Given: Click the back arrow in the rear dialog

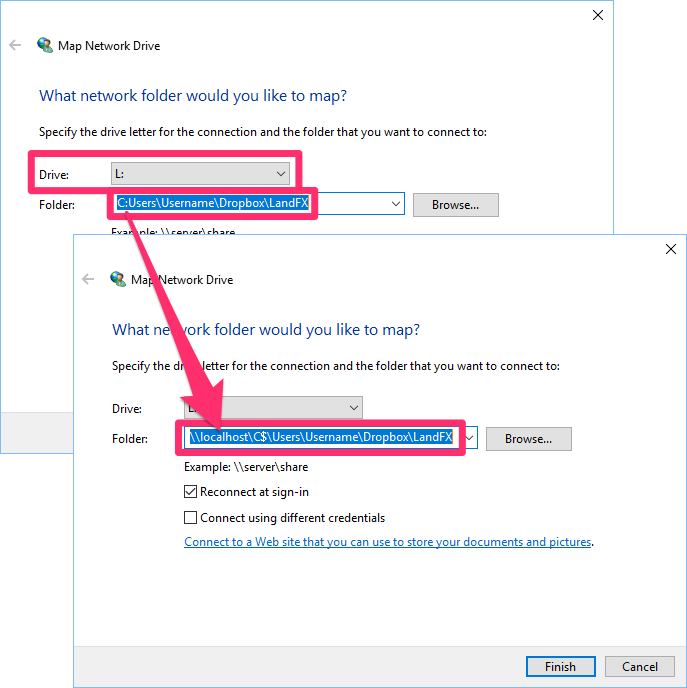Looking at the screenshot, I should pos(15,46).
